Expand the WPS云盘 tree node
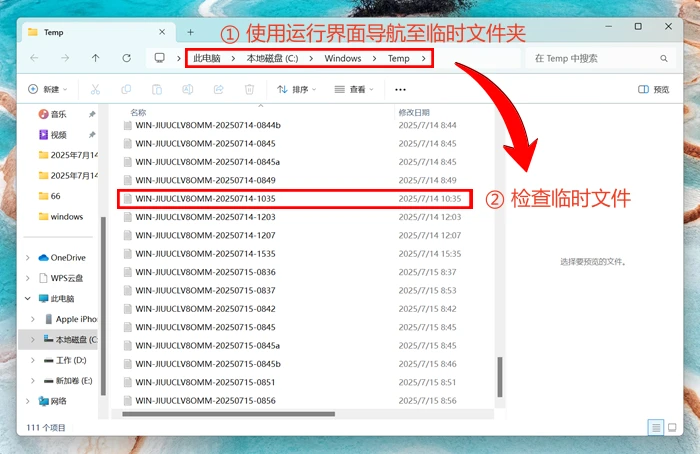The image size is (700, 454). pos(28,278)
